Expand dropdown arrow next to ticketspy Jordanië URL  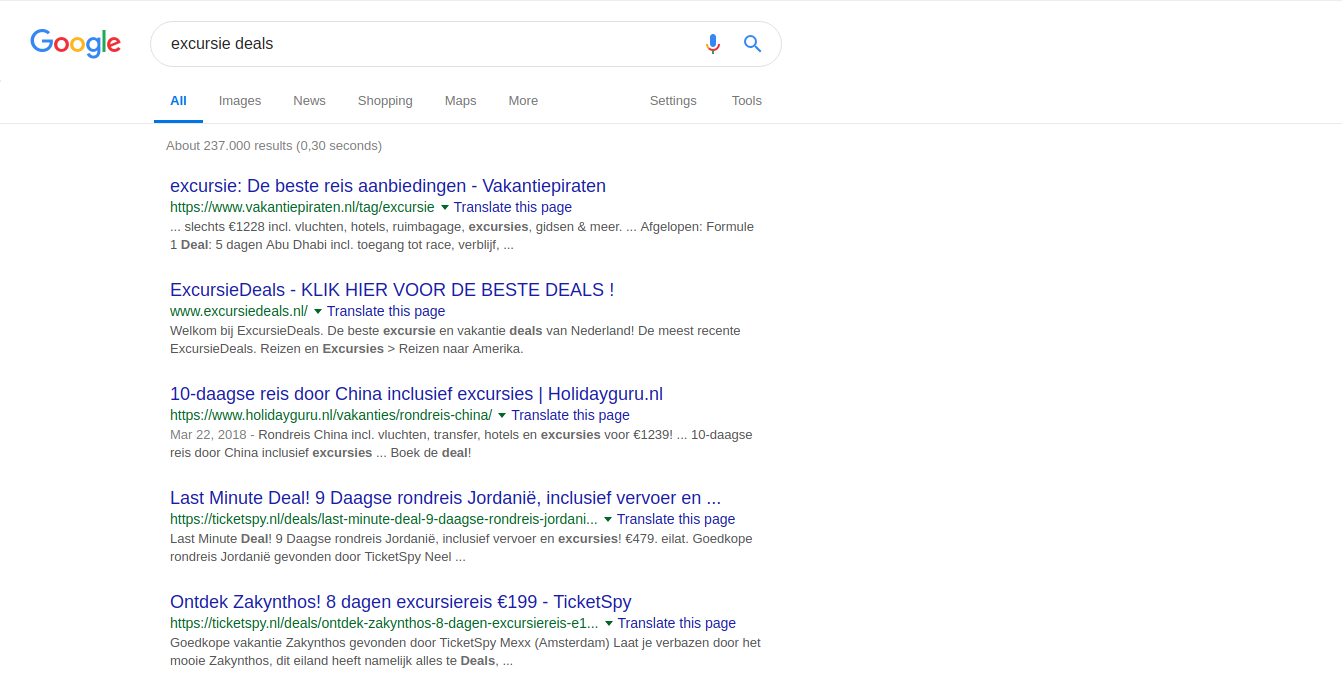click(x=608, y=519)
